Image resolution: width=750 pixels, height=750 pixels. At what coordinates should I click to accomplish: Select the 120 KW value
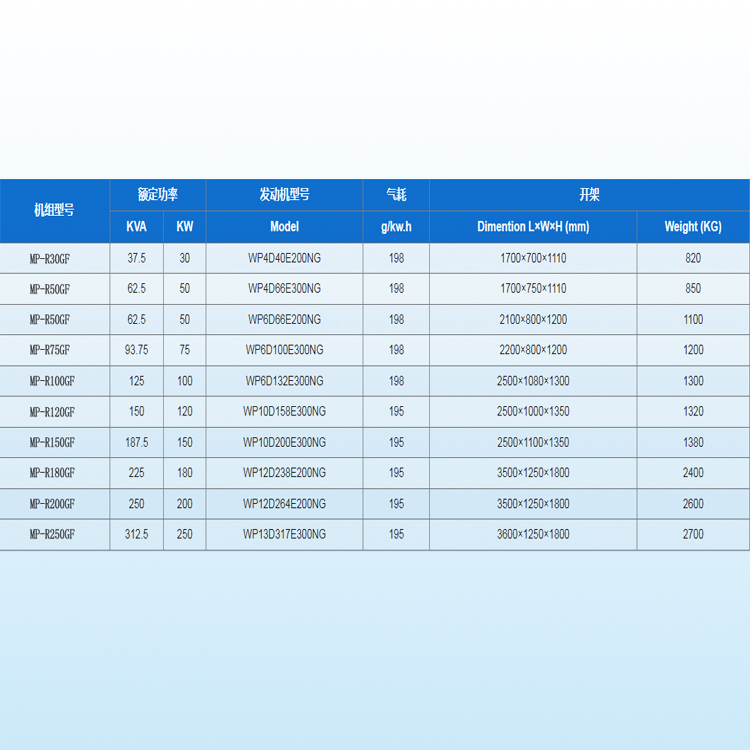tap(185, 411)
